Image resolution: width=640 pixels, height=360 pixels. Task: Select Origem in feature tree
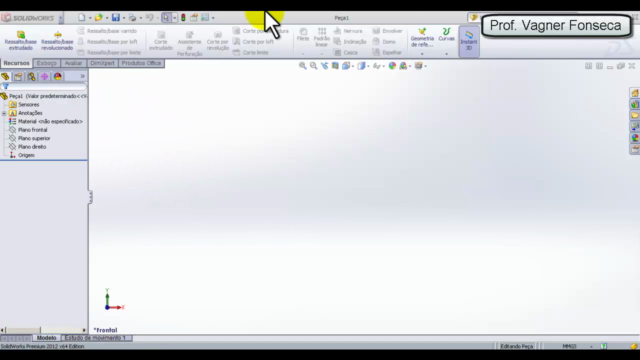click(22, 156)
